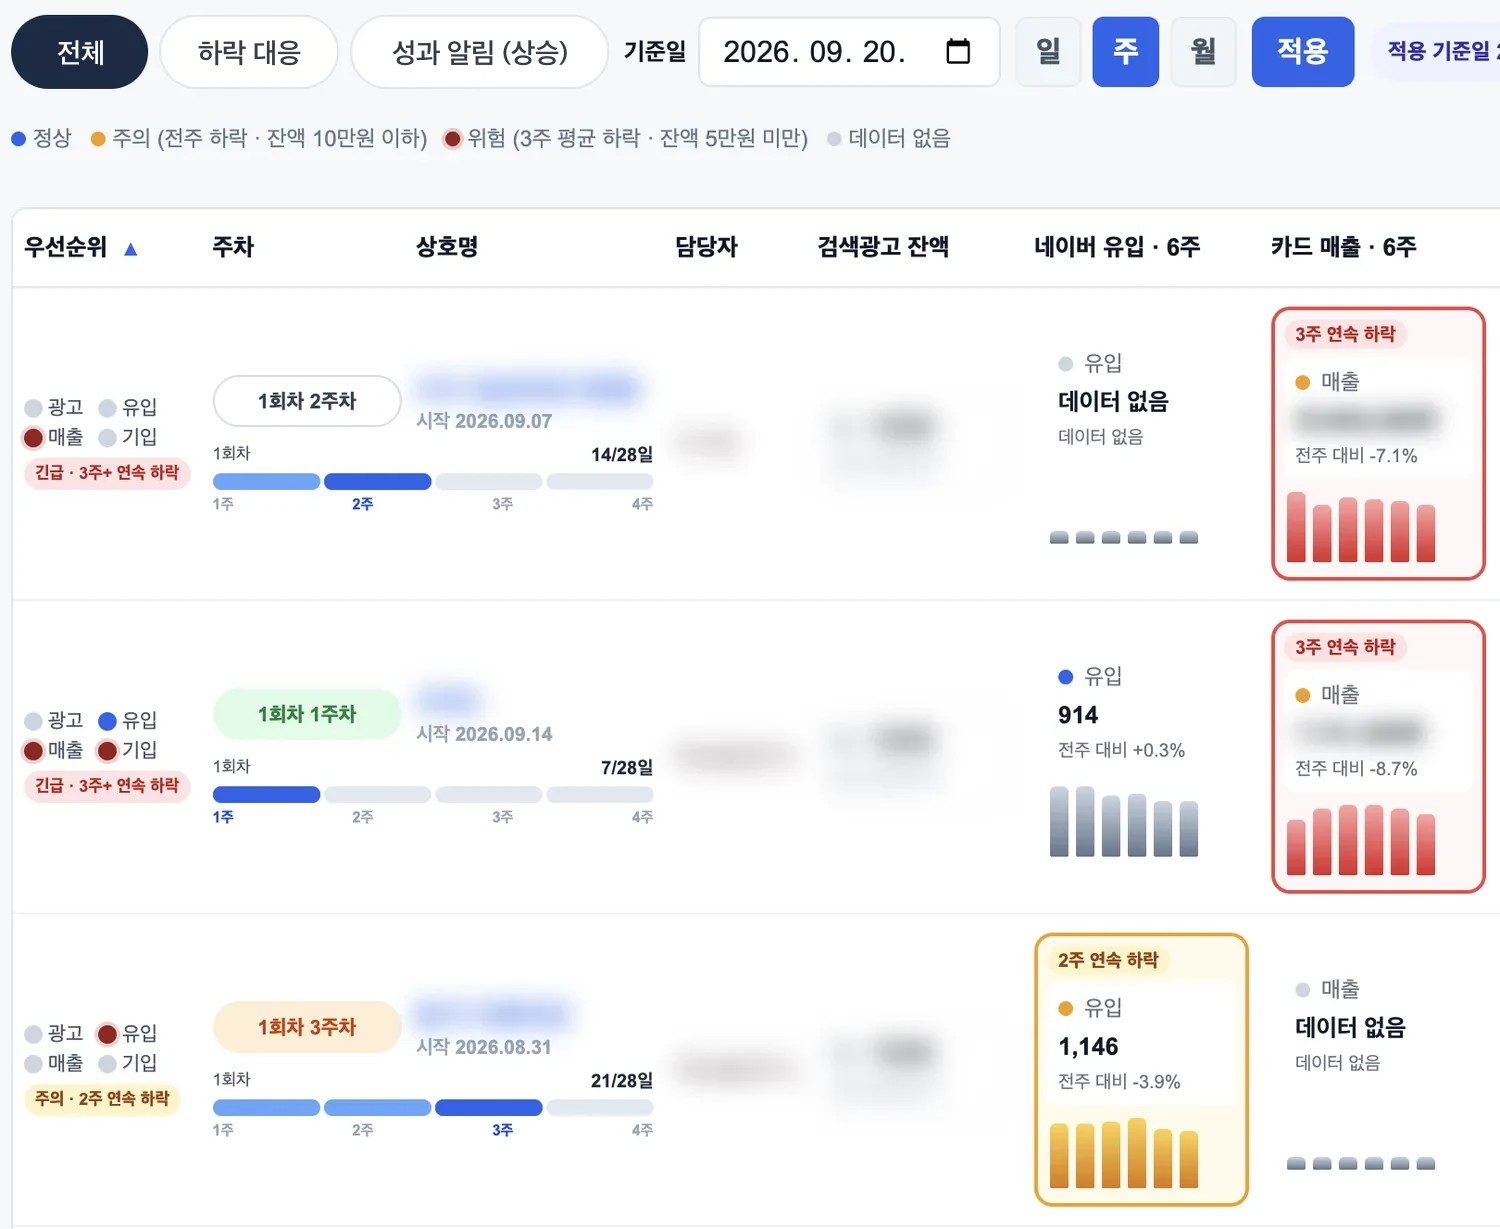
Task: Click the 14/28일 progress bar
Action: (433, 482)
